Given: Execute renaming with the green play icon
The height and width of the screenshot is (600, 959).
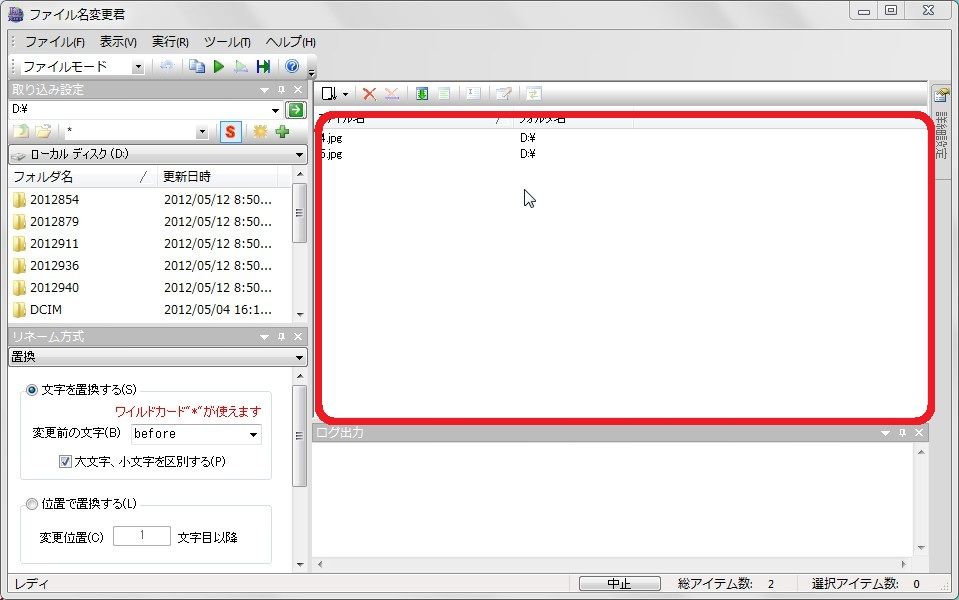Looking at the screenshot, I should pos(217,66).
